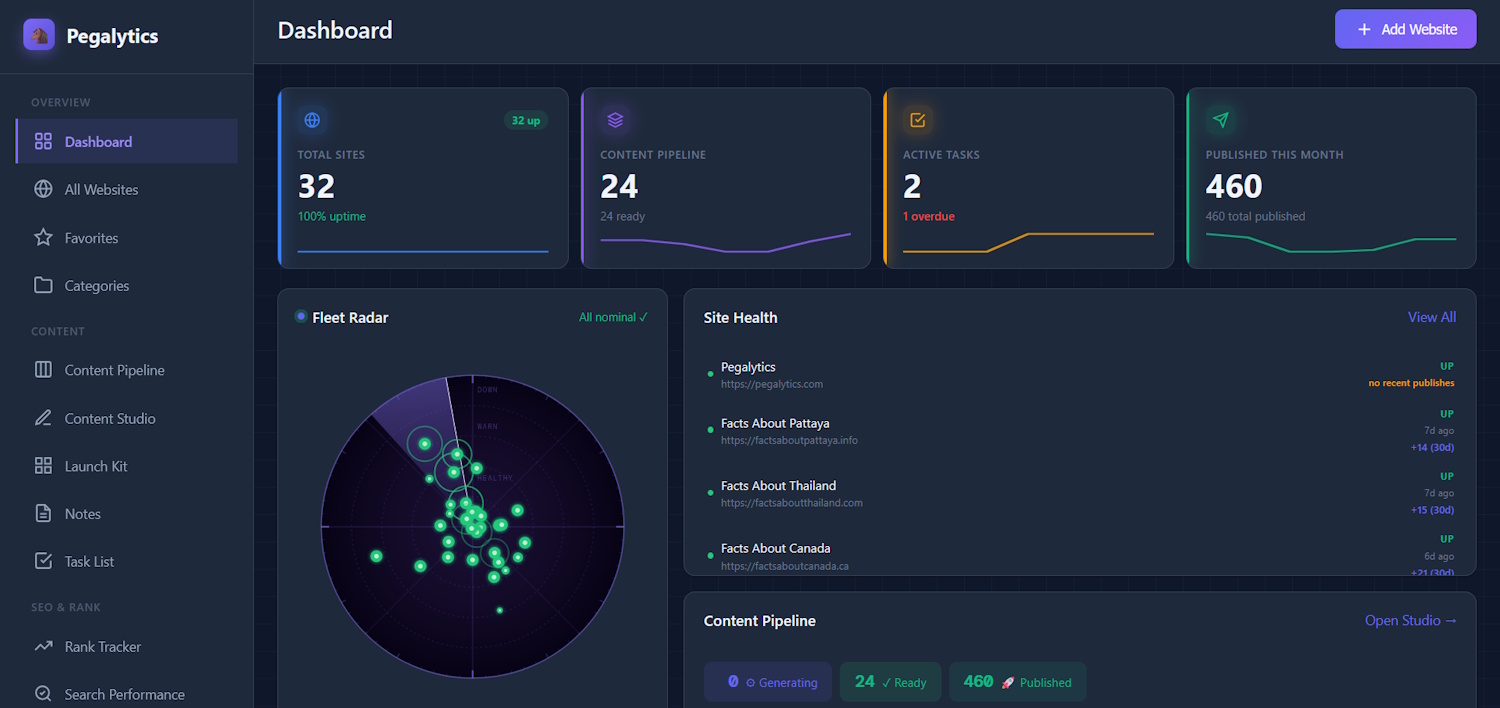
Task: Click the '+15 (30d)' stat
Action: click(1432, 510)
